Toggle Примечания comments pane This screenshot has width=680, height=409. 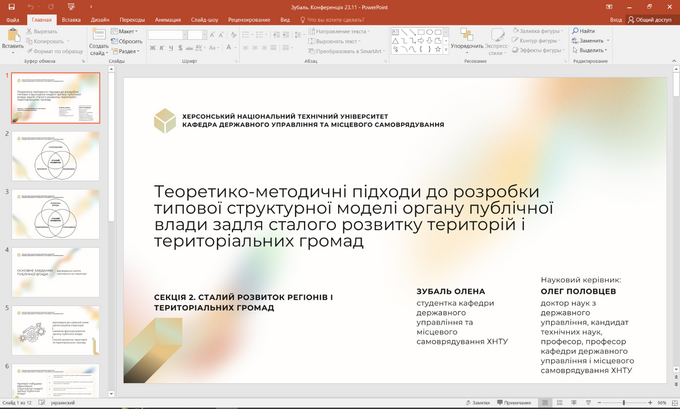click(x=515, y=402)
